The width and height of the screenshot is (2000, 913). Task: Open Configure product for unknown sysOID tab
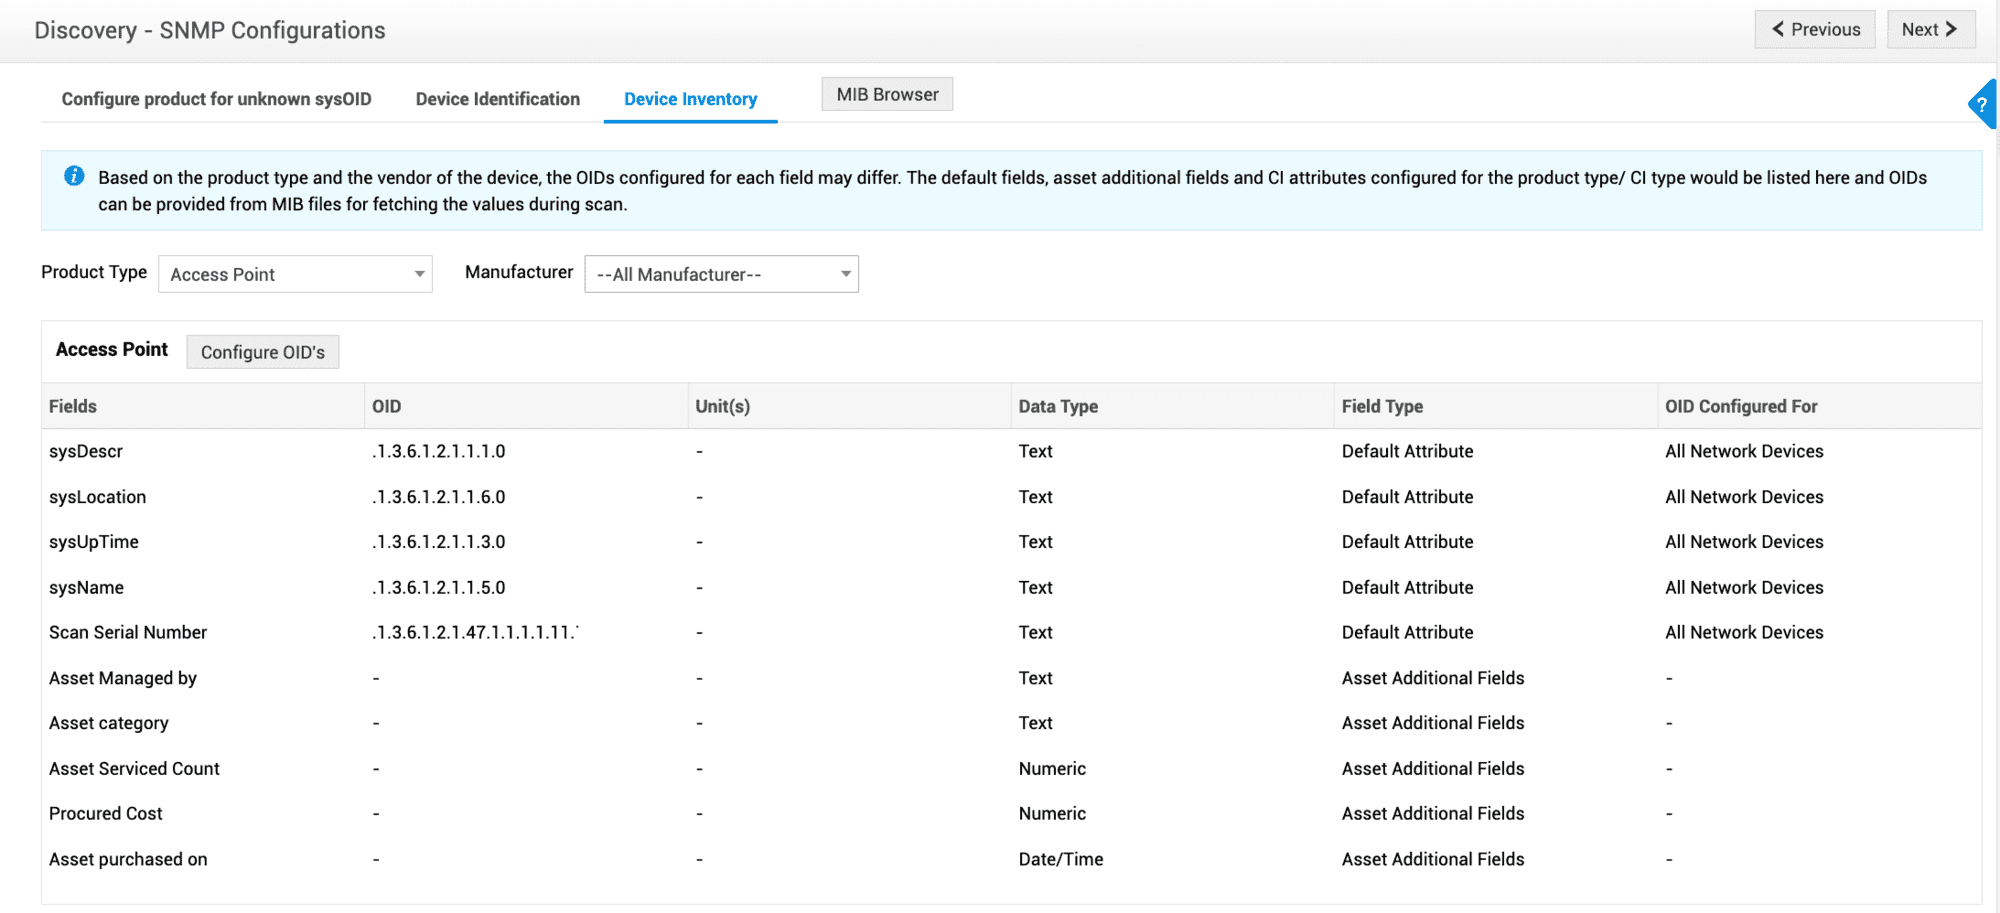pyautogui.click(x=216, y=99)
